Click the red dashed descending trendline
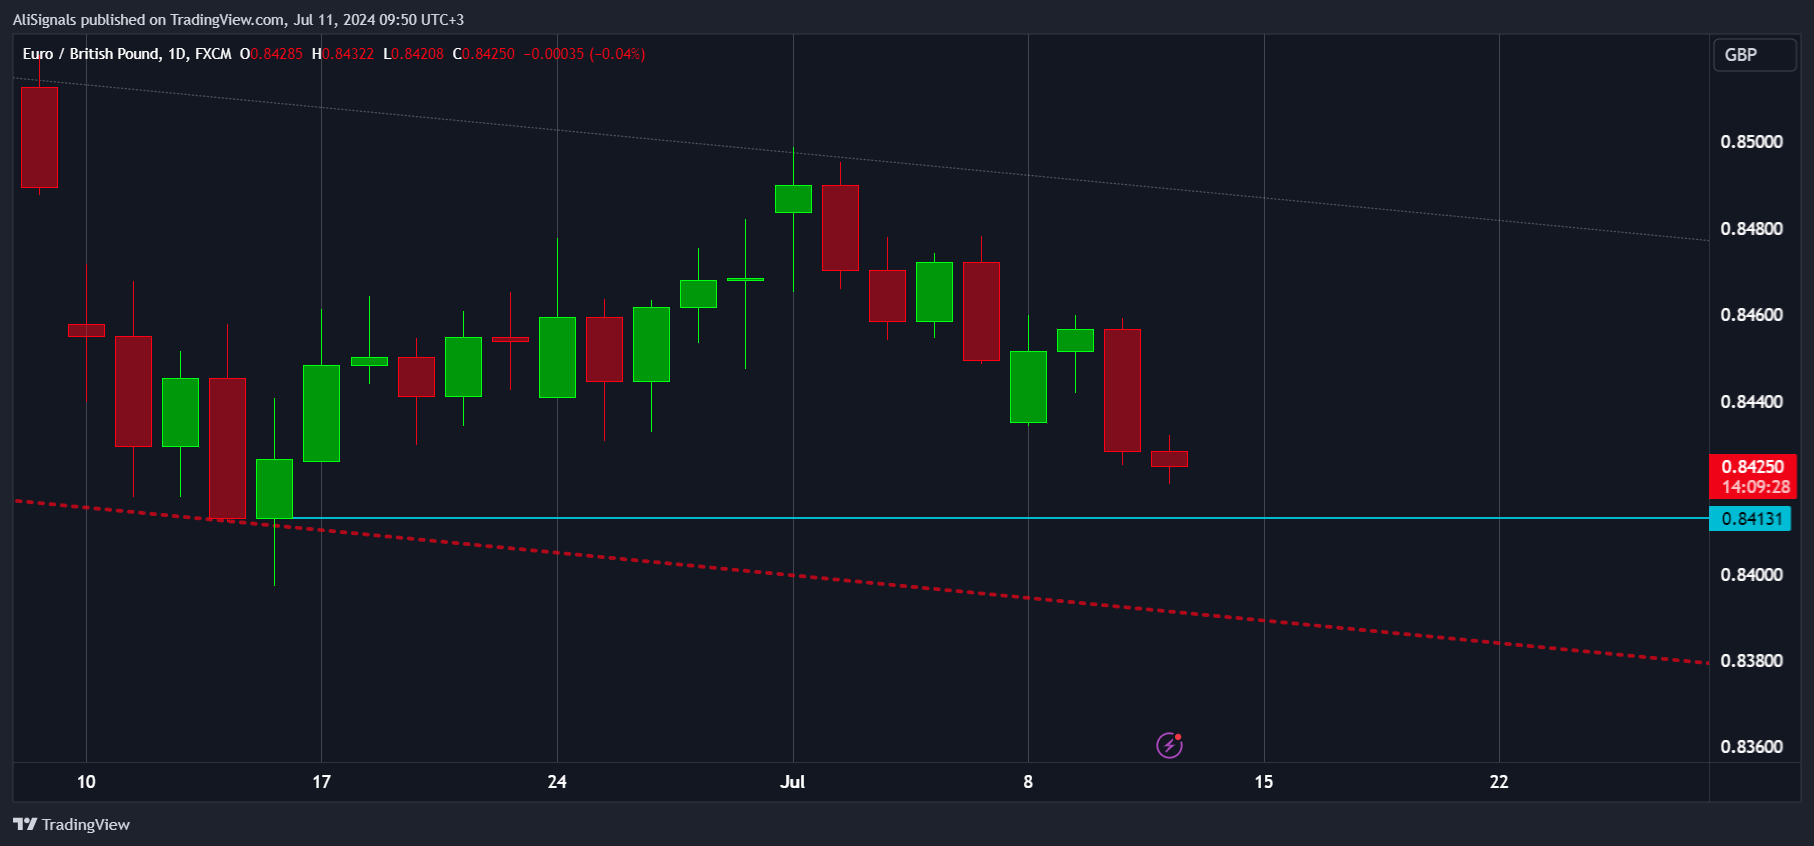The image size is (1814, 846). coord(860,583)
